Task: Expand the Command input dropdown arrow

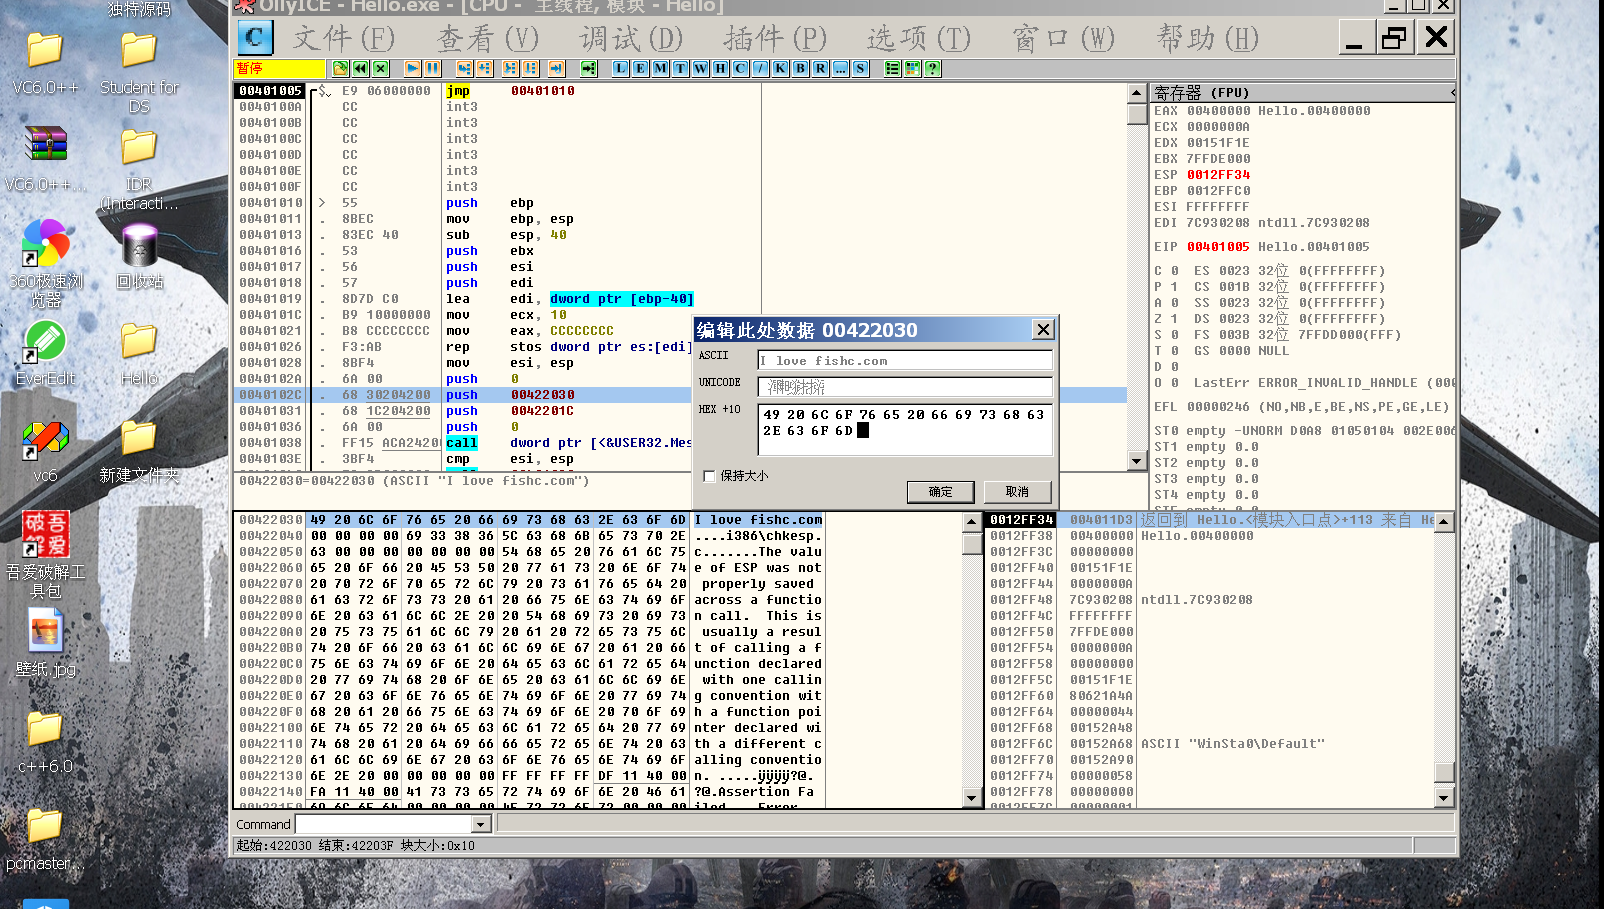Action: (x=481, y=825)
